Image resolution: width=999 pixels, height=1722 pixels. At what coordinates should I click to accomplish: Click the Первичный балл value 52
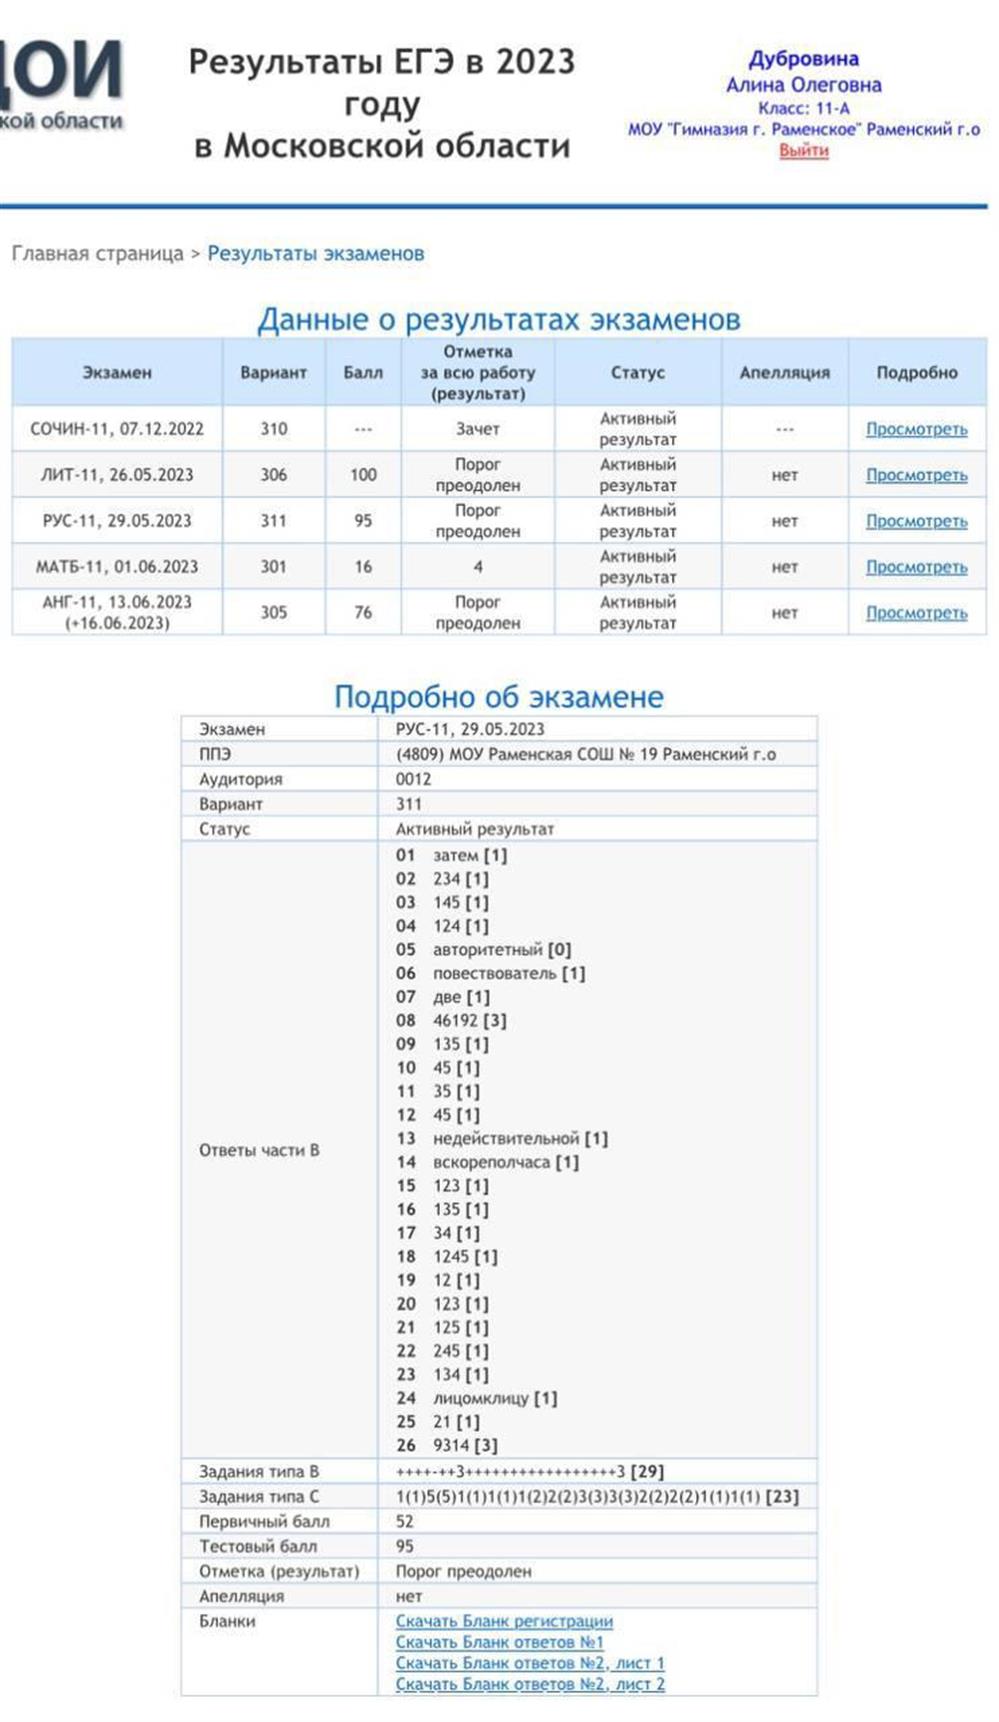[x=404, y=1521]
